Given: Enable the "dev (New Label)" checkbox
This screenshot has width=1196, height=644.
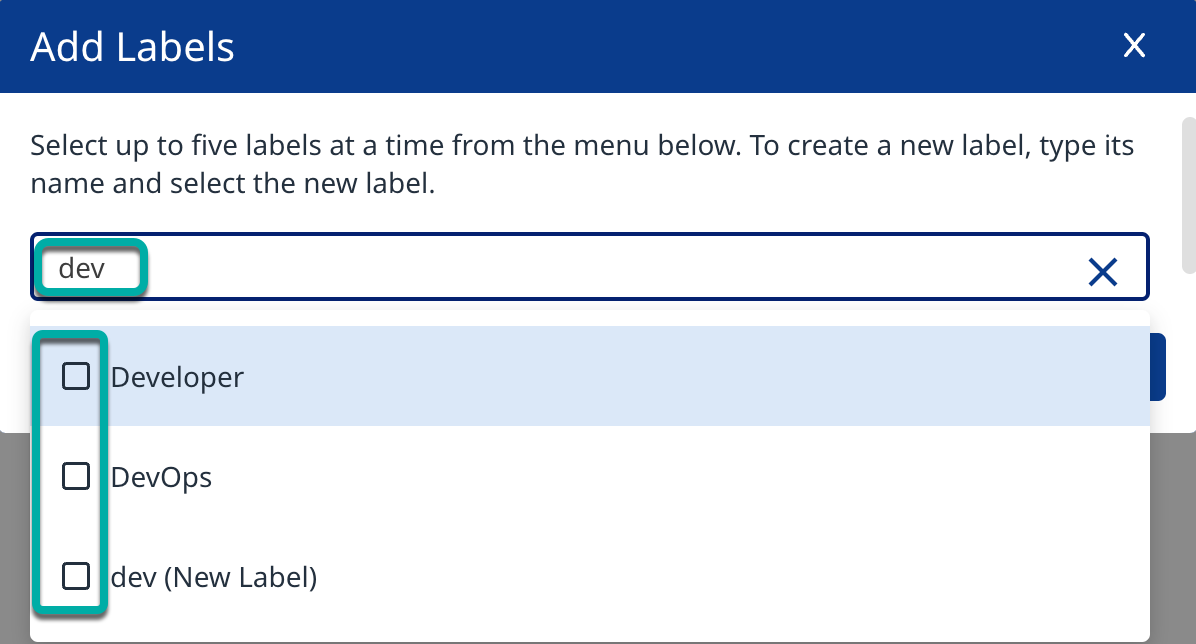Looking at the screenshot, I should pos(76,577).
